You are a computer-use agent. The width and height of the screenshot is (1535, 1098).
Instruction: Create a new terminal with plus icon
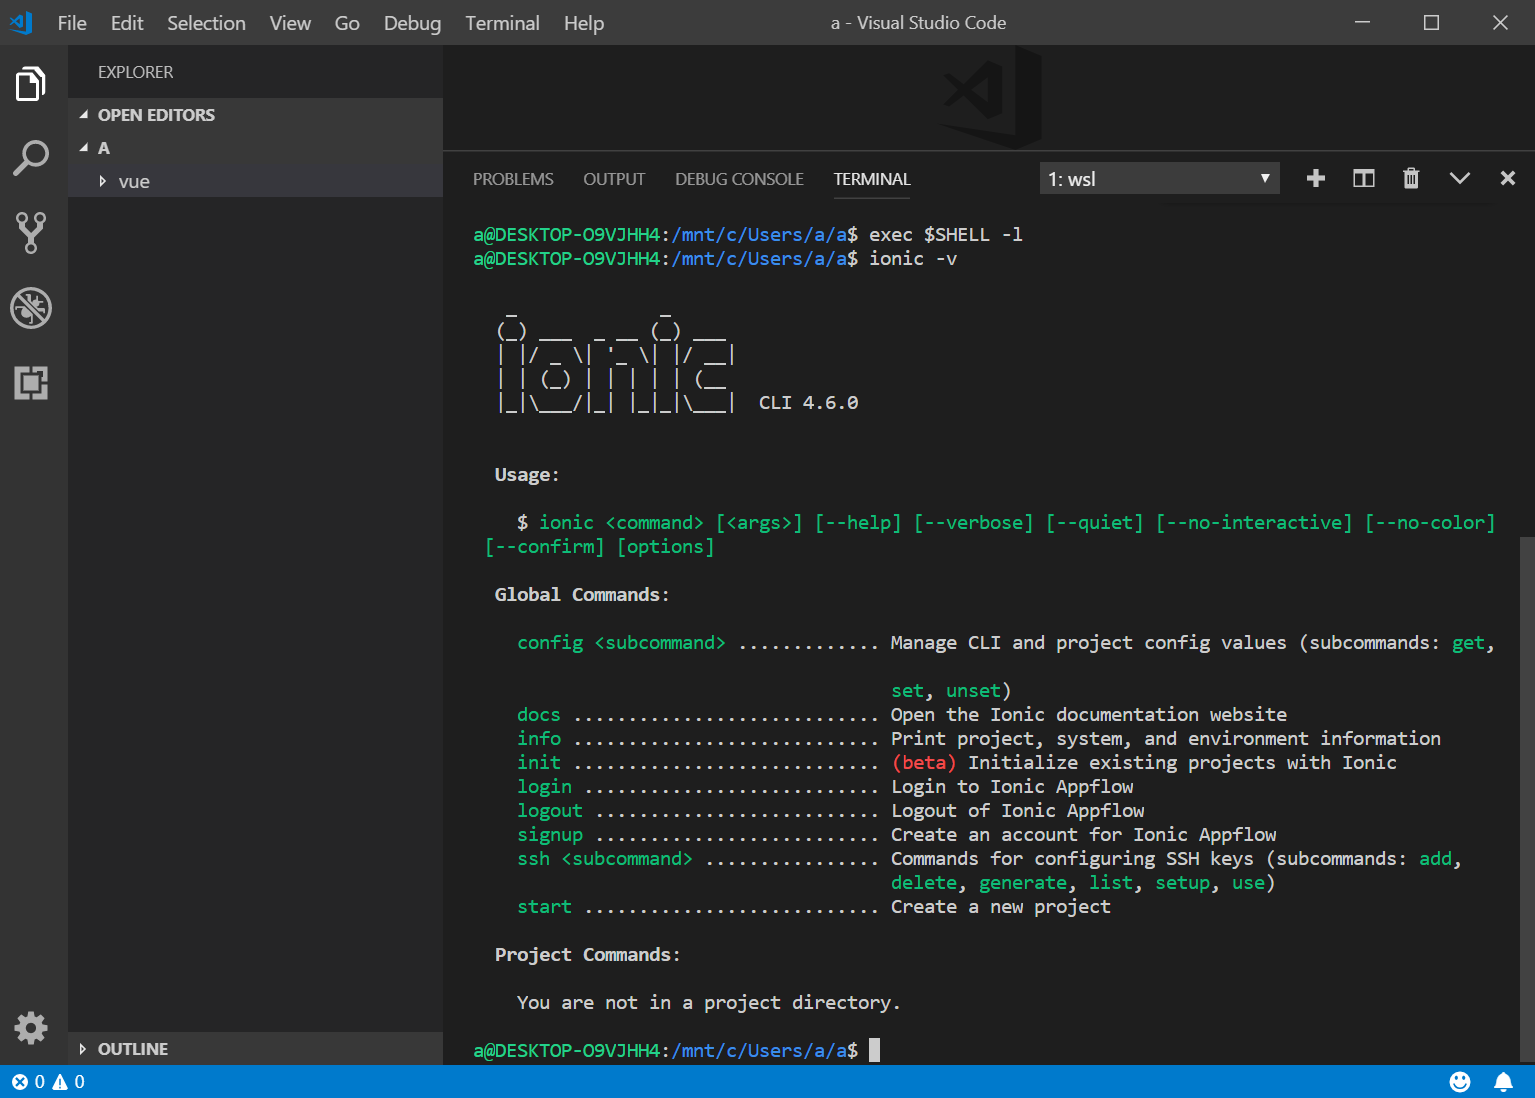click(x=1315, y=178)
